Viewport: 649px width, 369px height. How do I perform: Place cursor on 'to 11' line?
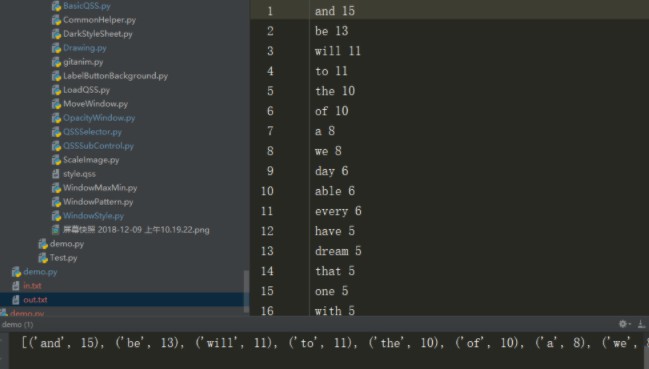[331, 71]
